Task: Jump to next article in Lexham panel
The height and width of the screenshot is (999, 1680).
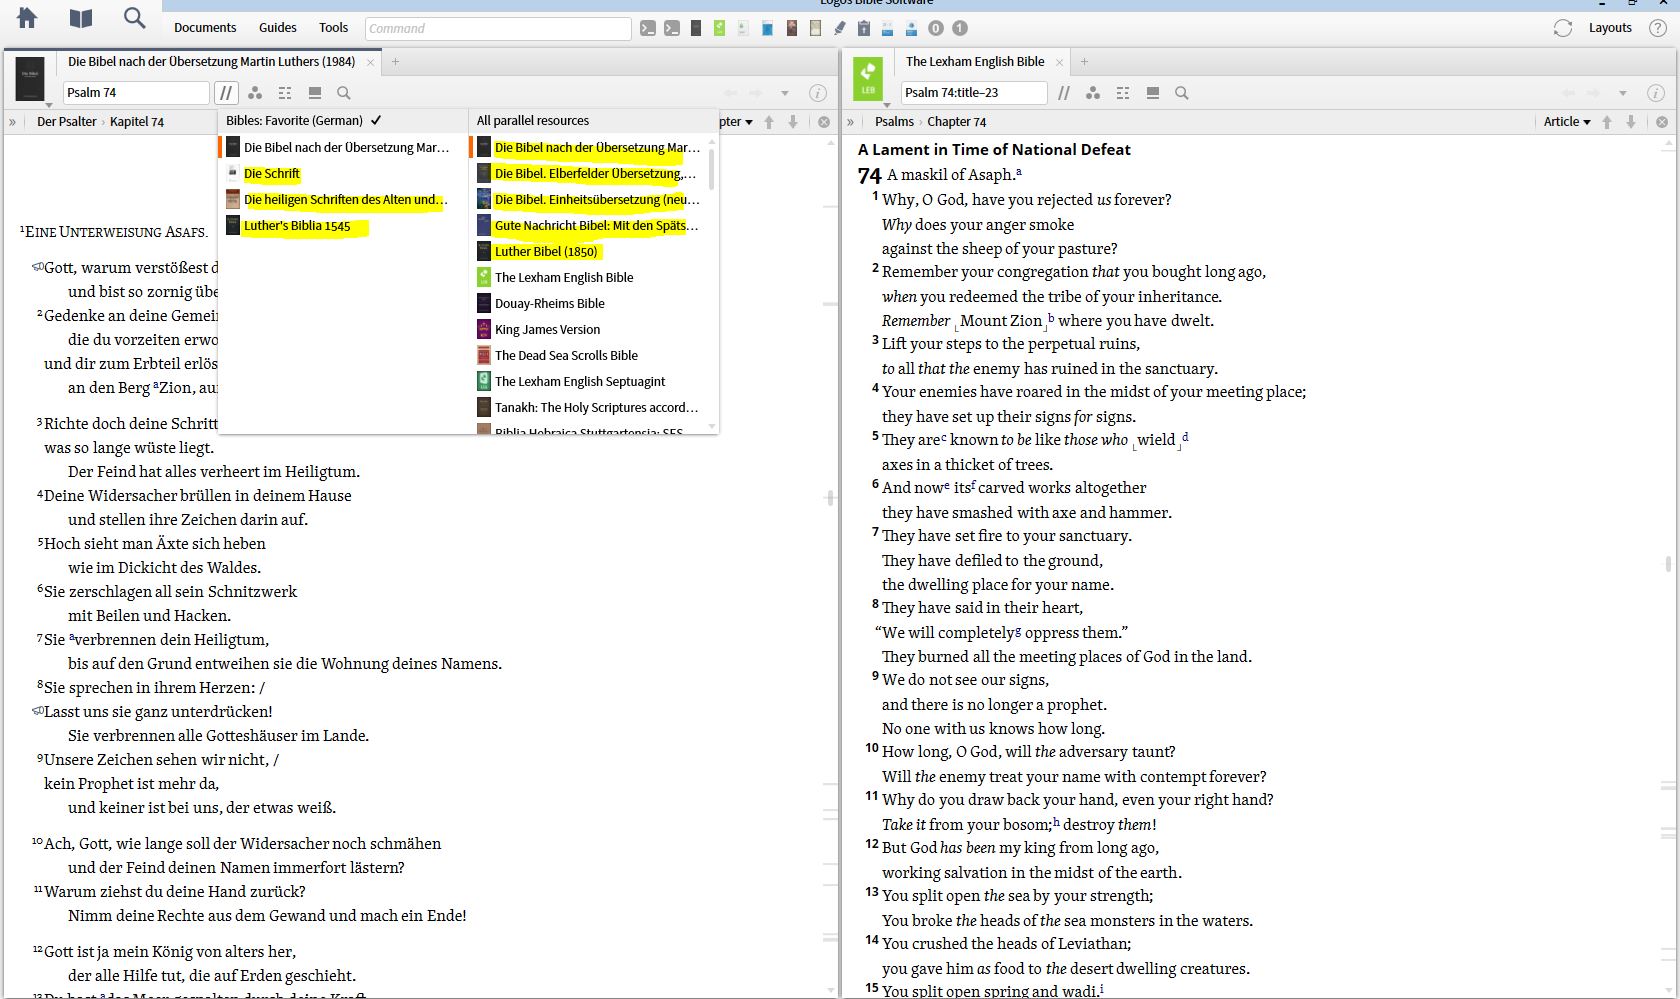Action: click(x=1631, y=122)
